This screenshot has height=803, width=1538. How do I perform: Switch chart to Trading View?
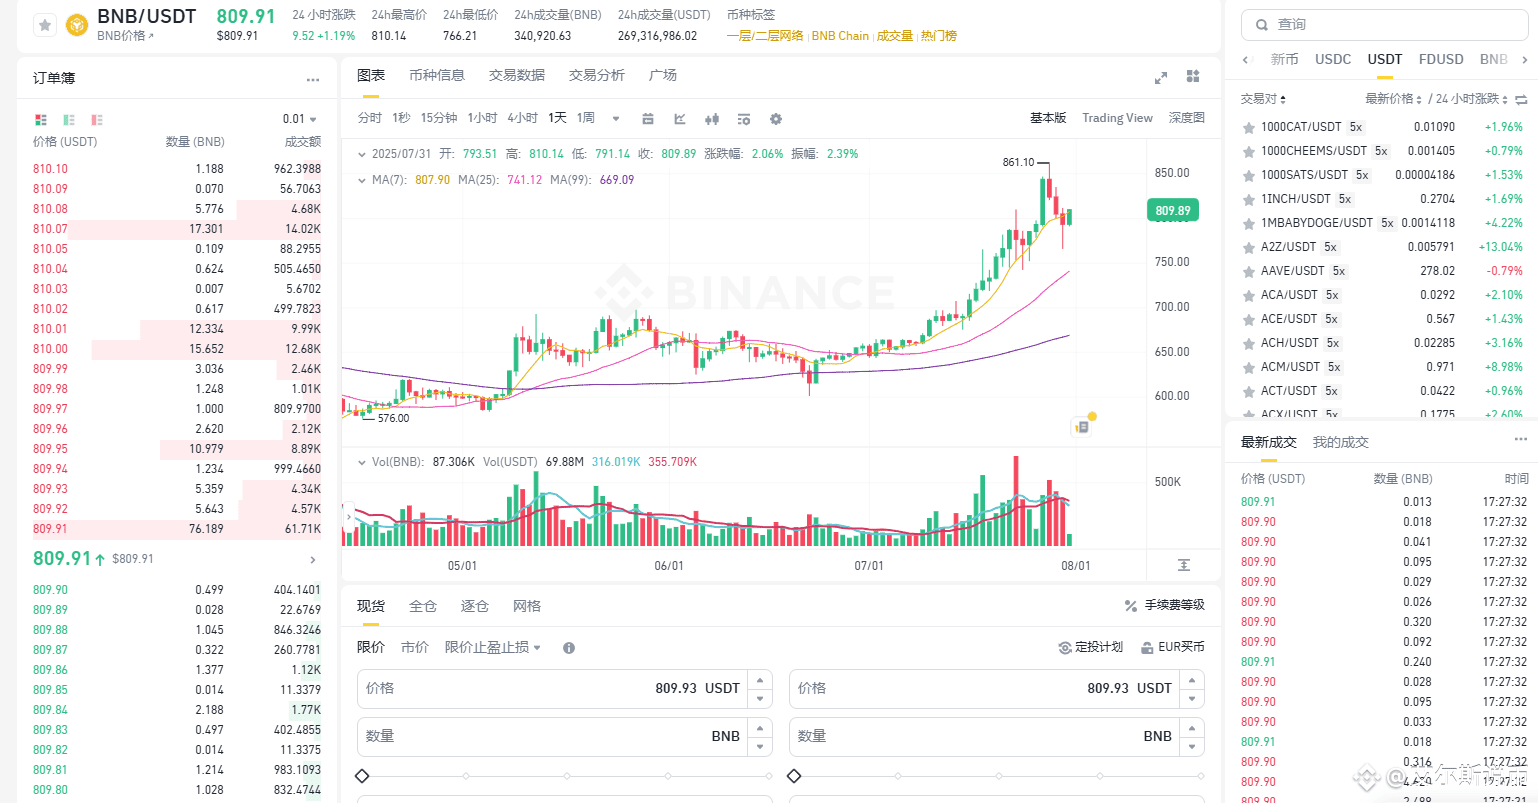pyautogui.click(x=1117, y=118)
